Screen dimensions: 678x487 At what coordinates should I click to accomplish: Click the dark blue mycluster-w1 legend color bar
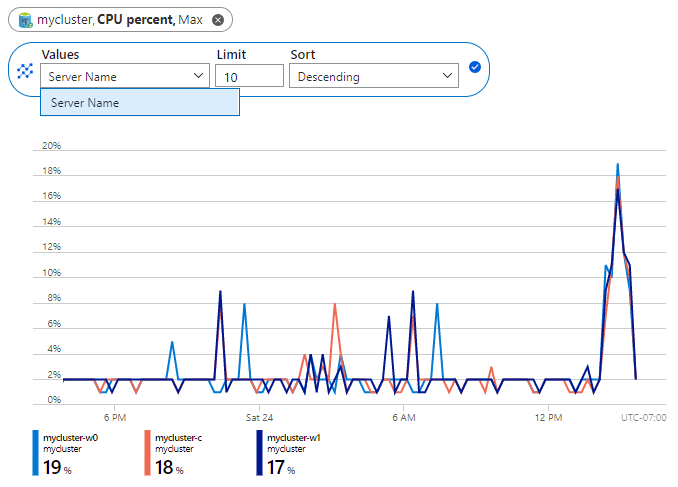click(261, 453)
